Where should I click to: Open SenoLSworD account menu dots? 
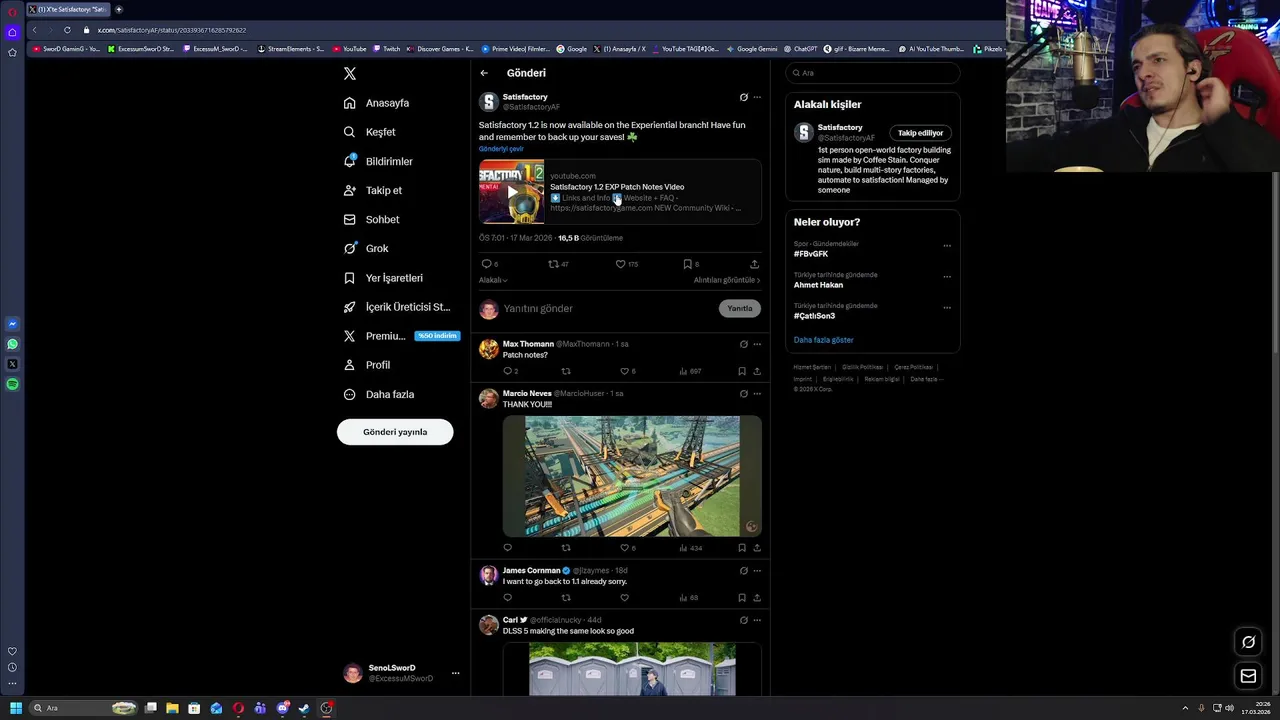tap(455, 673)
